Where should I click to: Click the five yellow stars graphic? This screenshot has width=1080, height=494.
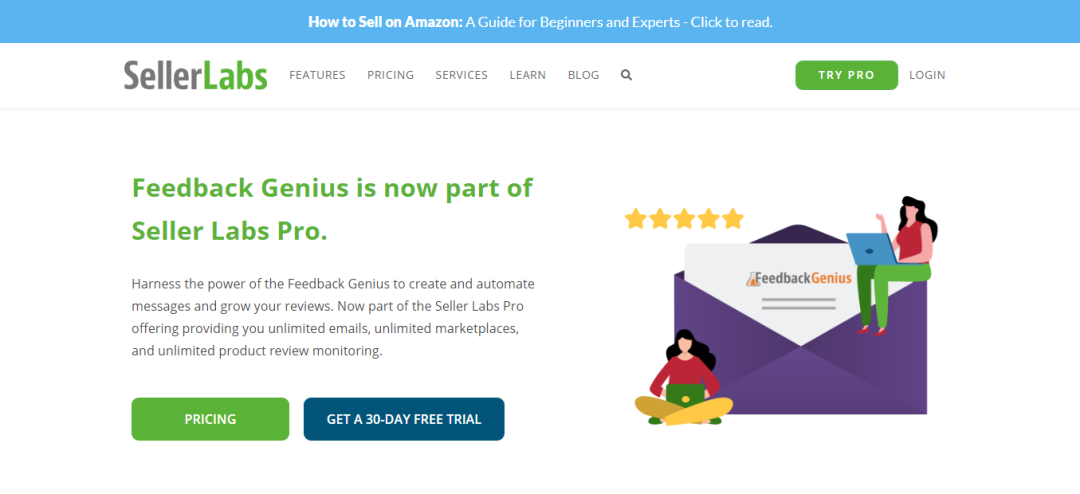(685, 218)
